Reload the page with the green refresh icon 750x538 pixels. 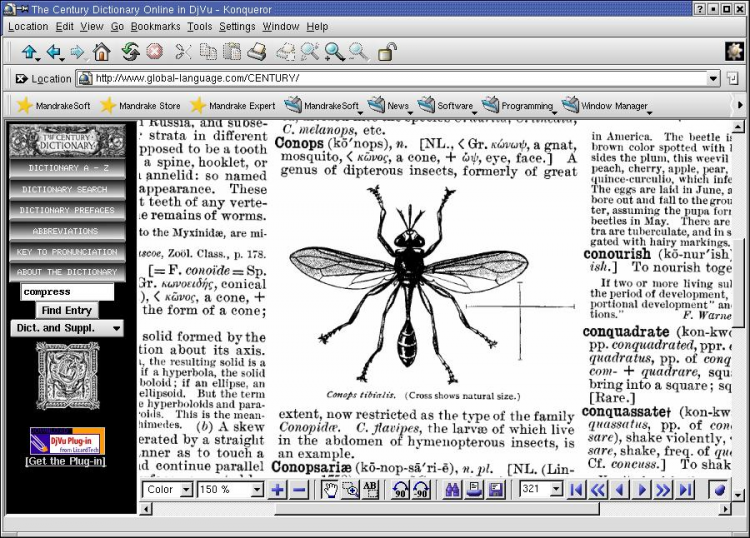tap(130, 51)
